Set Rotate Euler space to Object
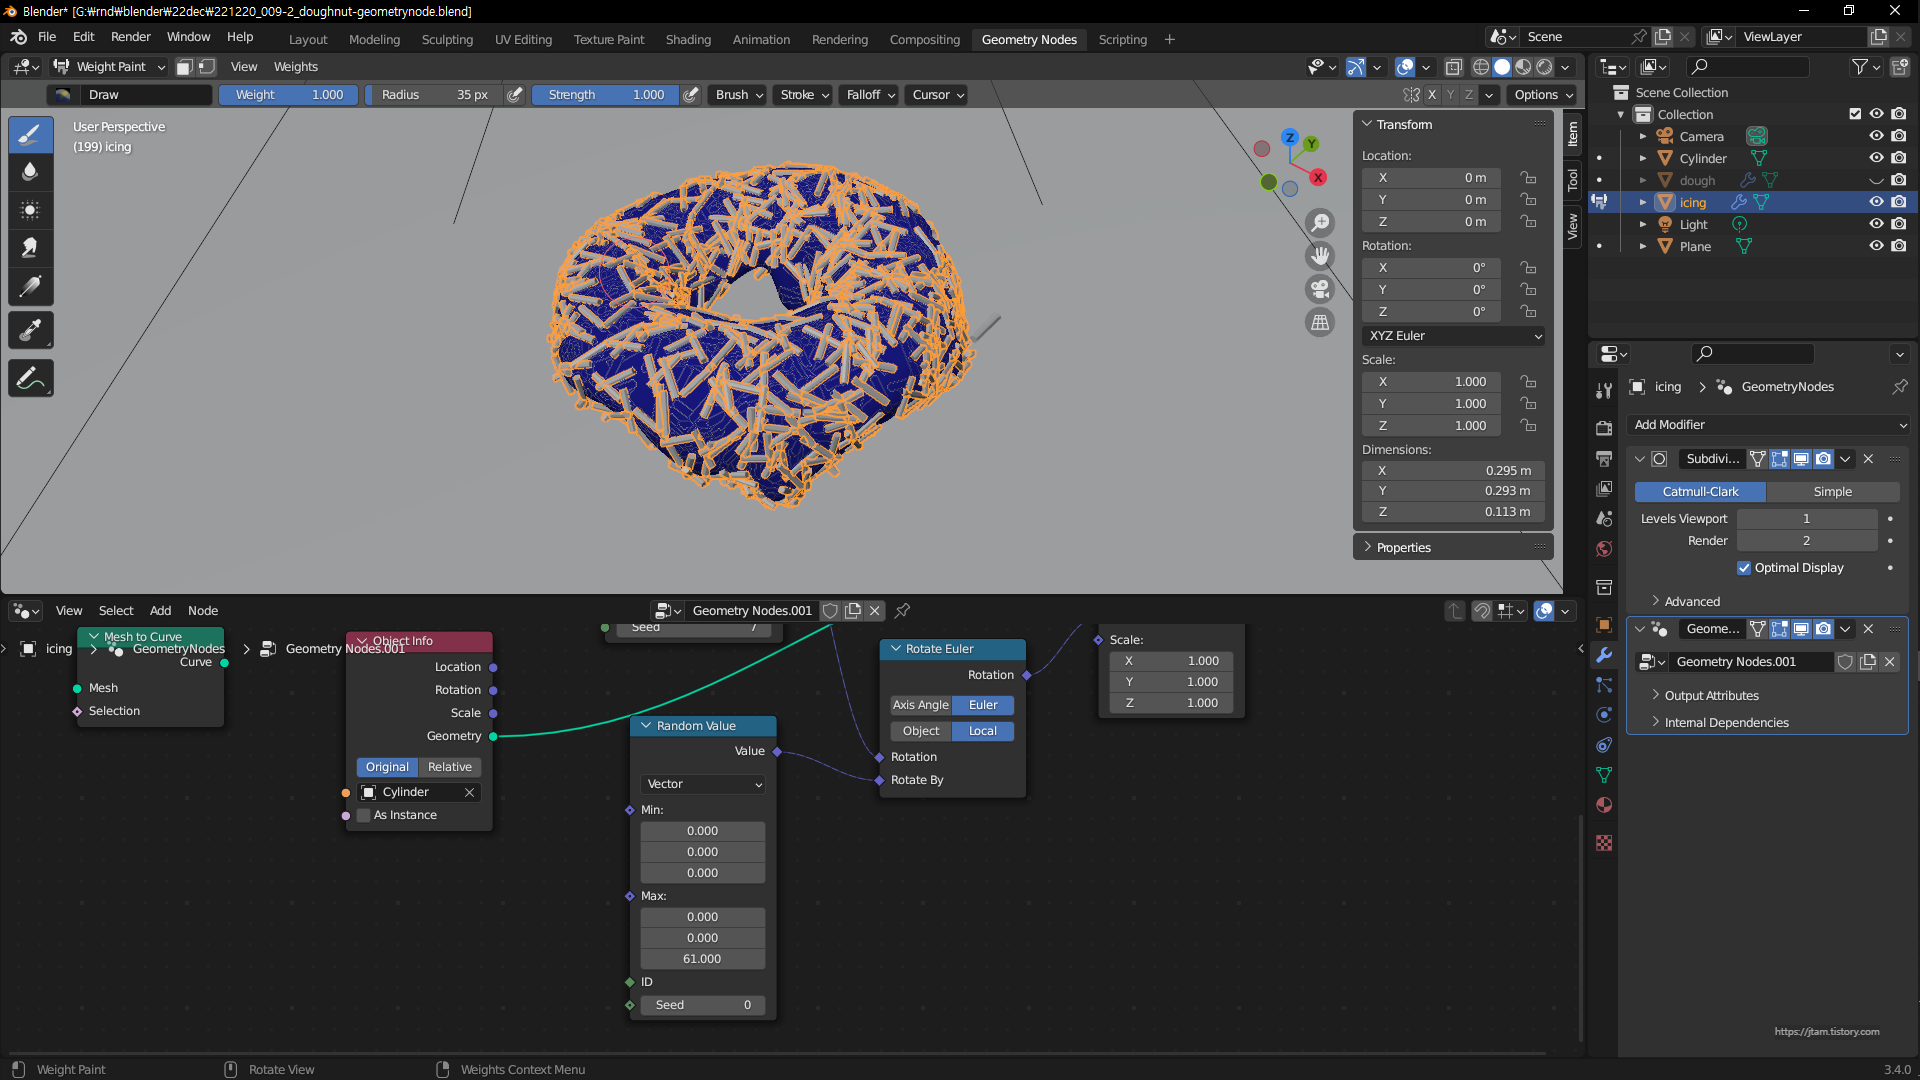The height and width of the screenshot is (1080, 1920). click(920, 731)
